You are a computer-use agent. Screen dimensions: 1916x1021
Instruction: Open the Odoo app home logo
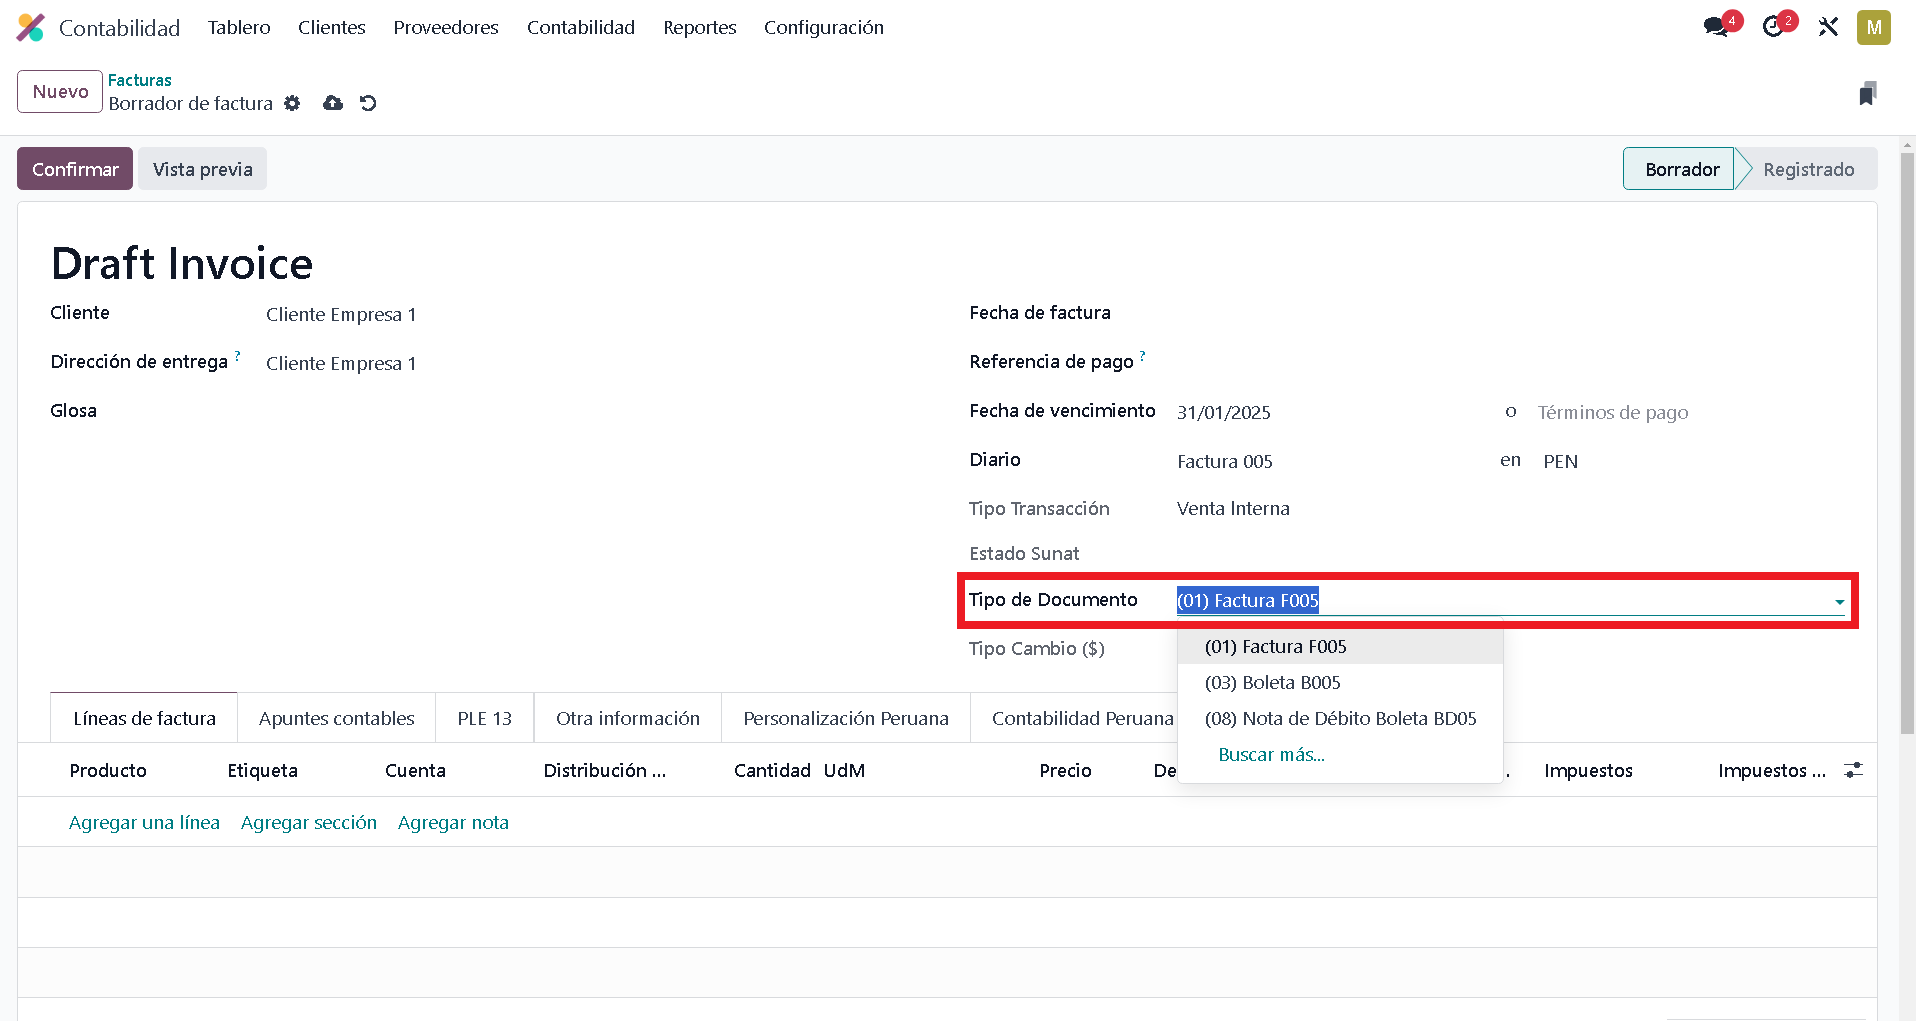pos(31,27)
